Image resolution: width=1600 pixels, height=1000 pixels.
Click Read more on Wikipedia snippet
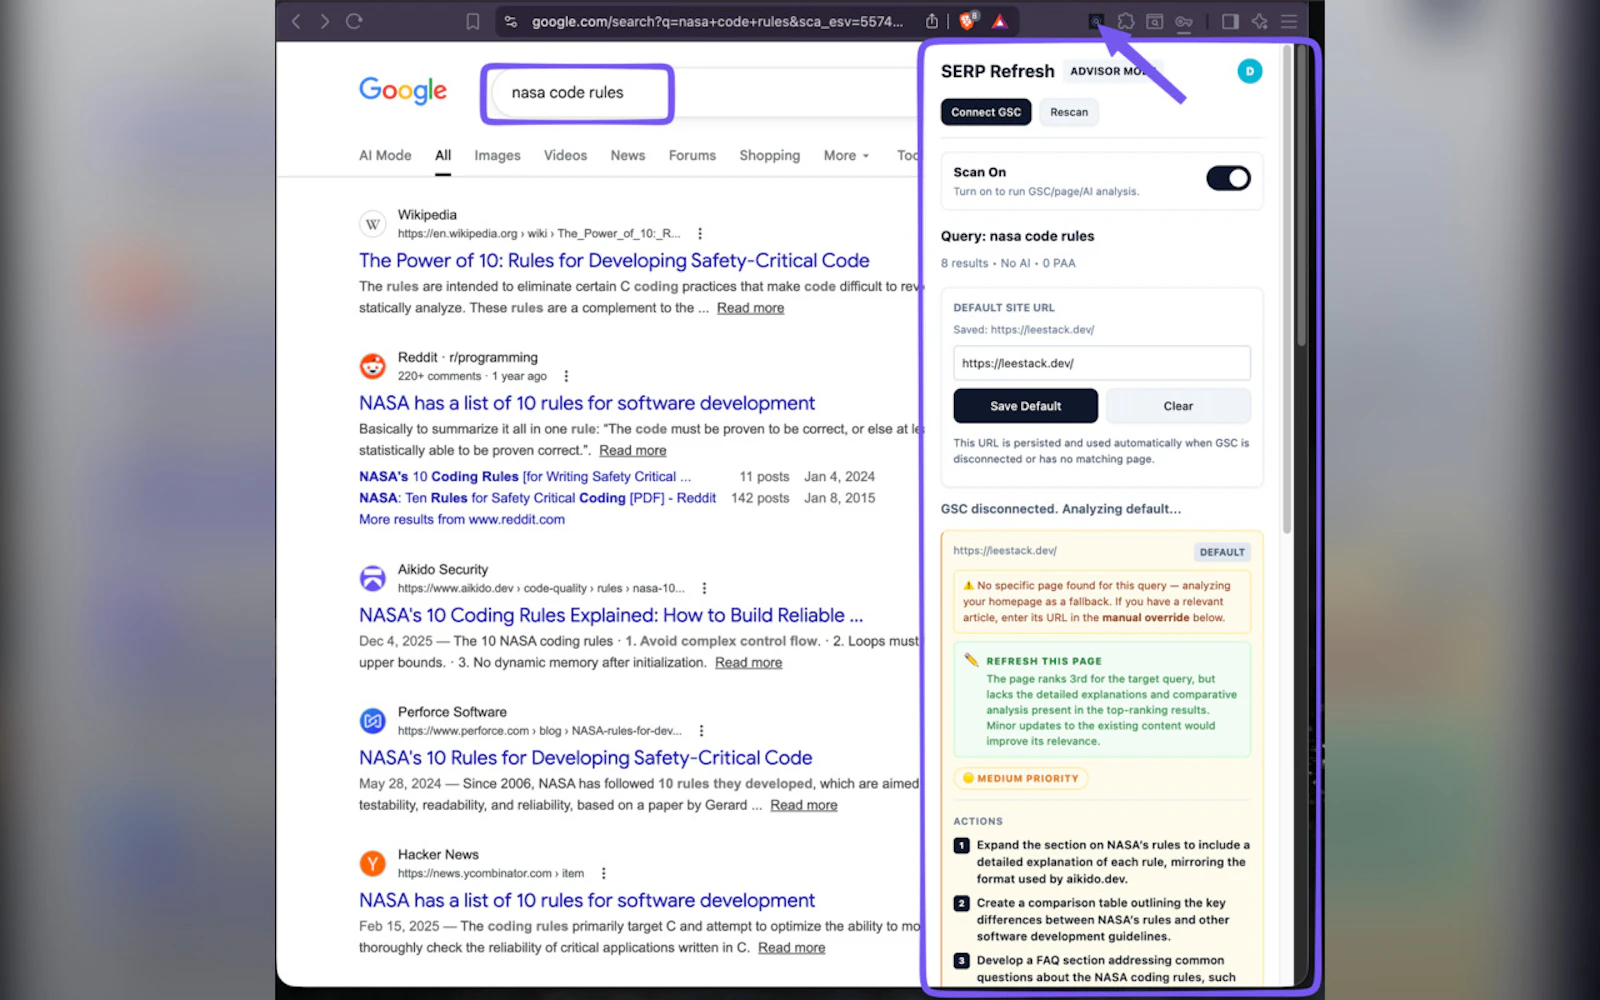coord(750,308)
